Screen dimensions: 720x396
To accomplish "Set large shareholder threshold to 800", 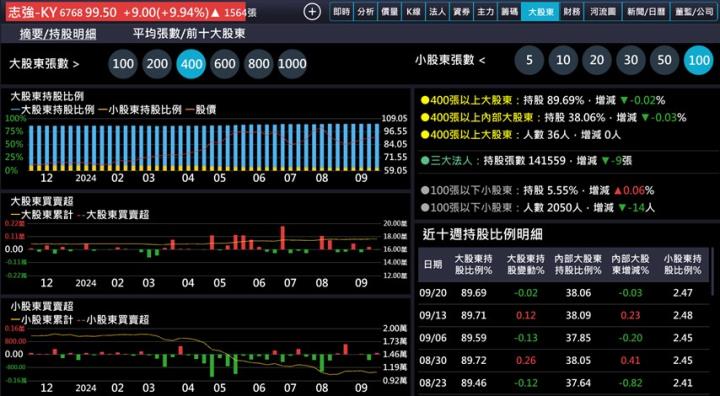I will coord(259,63).
